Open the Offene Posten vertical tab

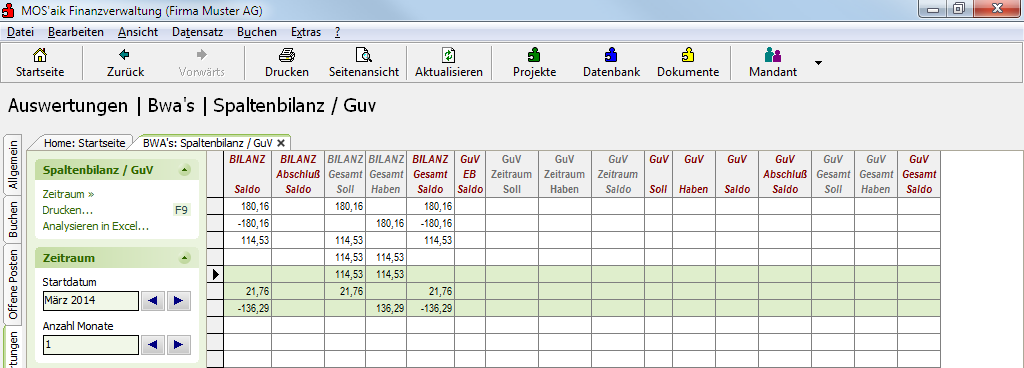click(13, 284)
